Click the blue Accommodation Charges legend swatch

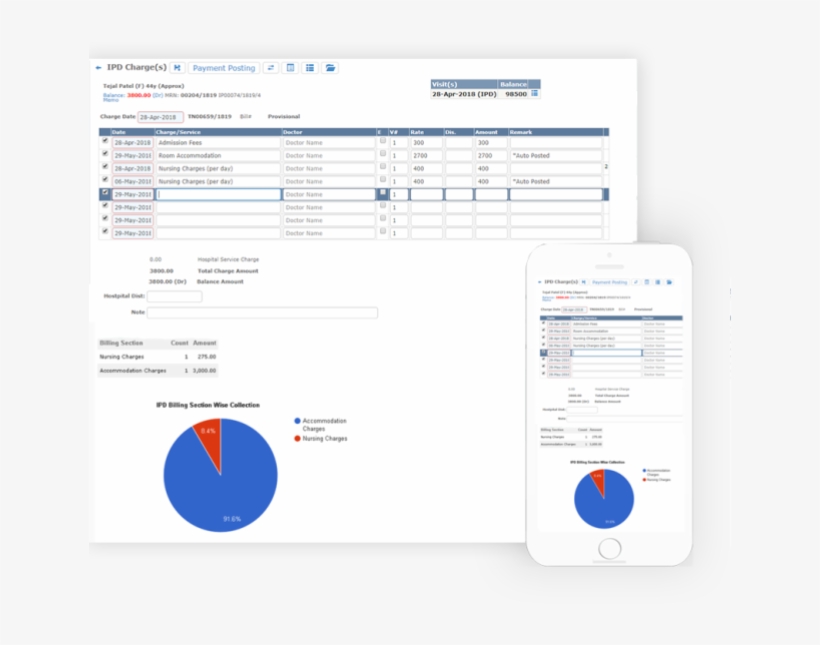coord(298,421)
